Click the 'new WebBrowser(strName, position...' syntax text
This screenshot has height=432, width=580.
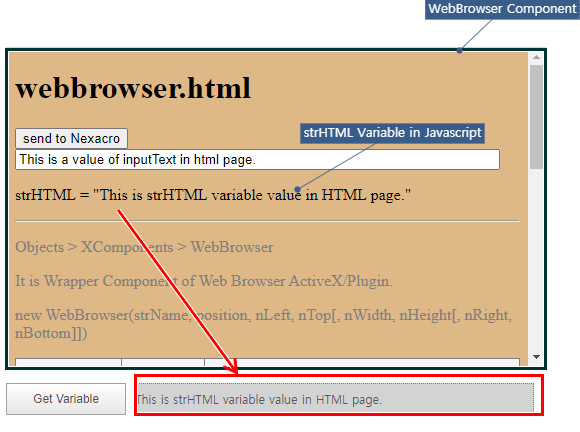tap(263, 324)
